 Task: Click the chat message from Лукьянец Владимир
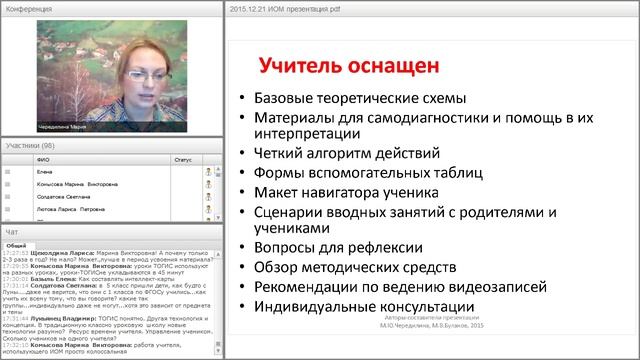[108, 329]
